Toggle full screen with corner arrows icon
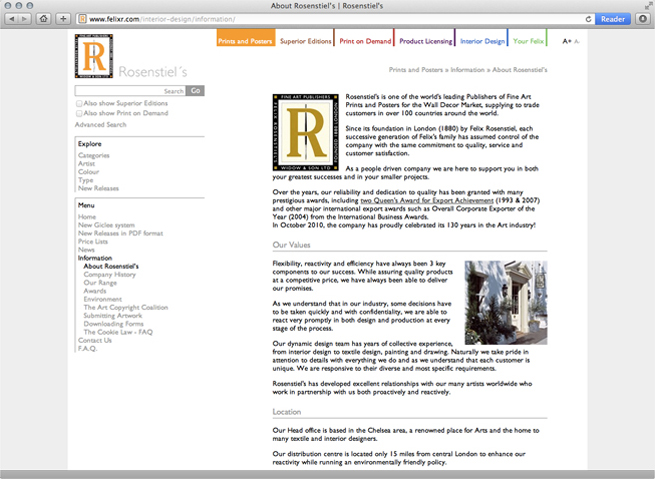 (648, 5)
